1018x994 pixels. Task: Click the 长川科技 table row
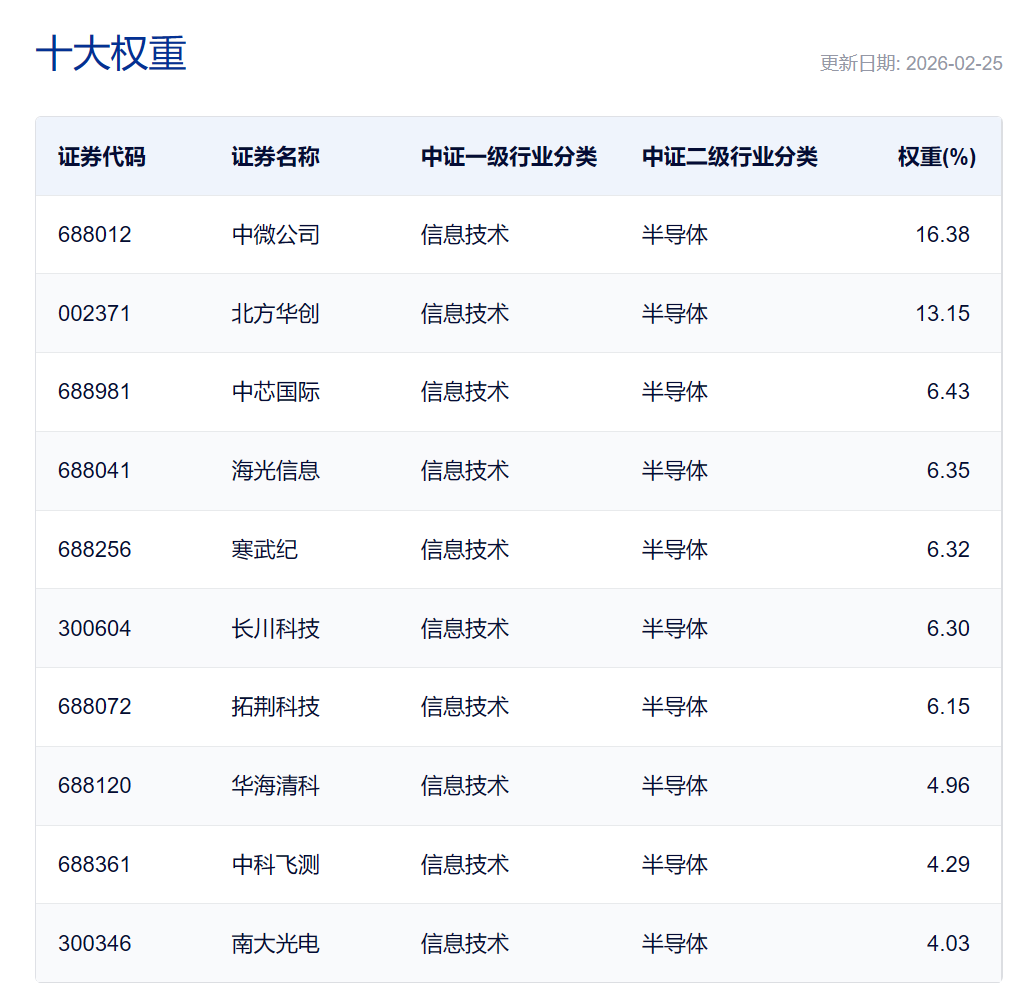276,628
